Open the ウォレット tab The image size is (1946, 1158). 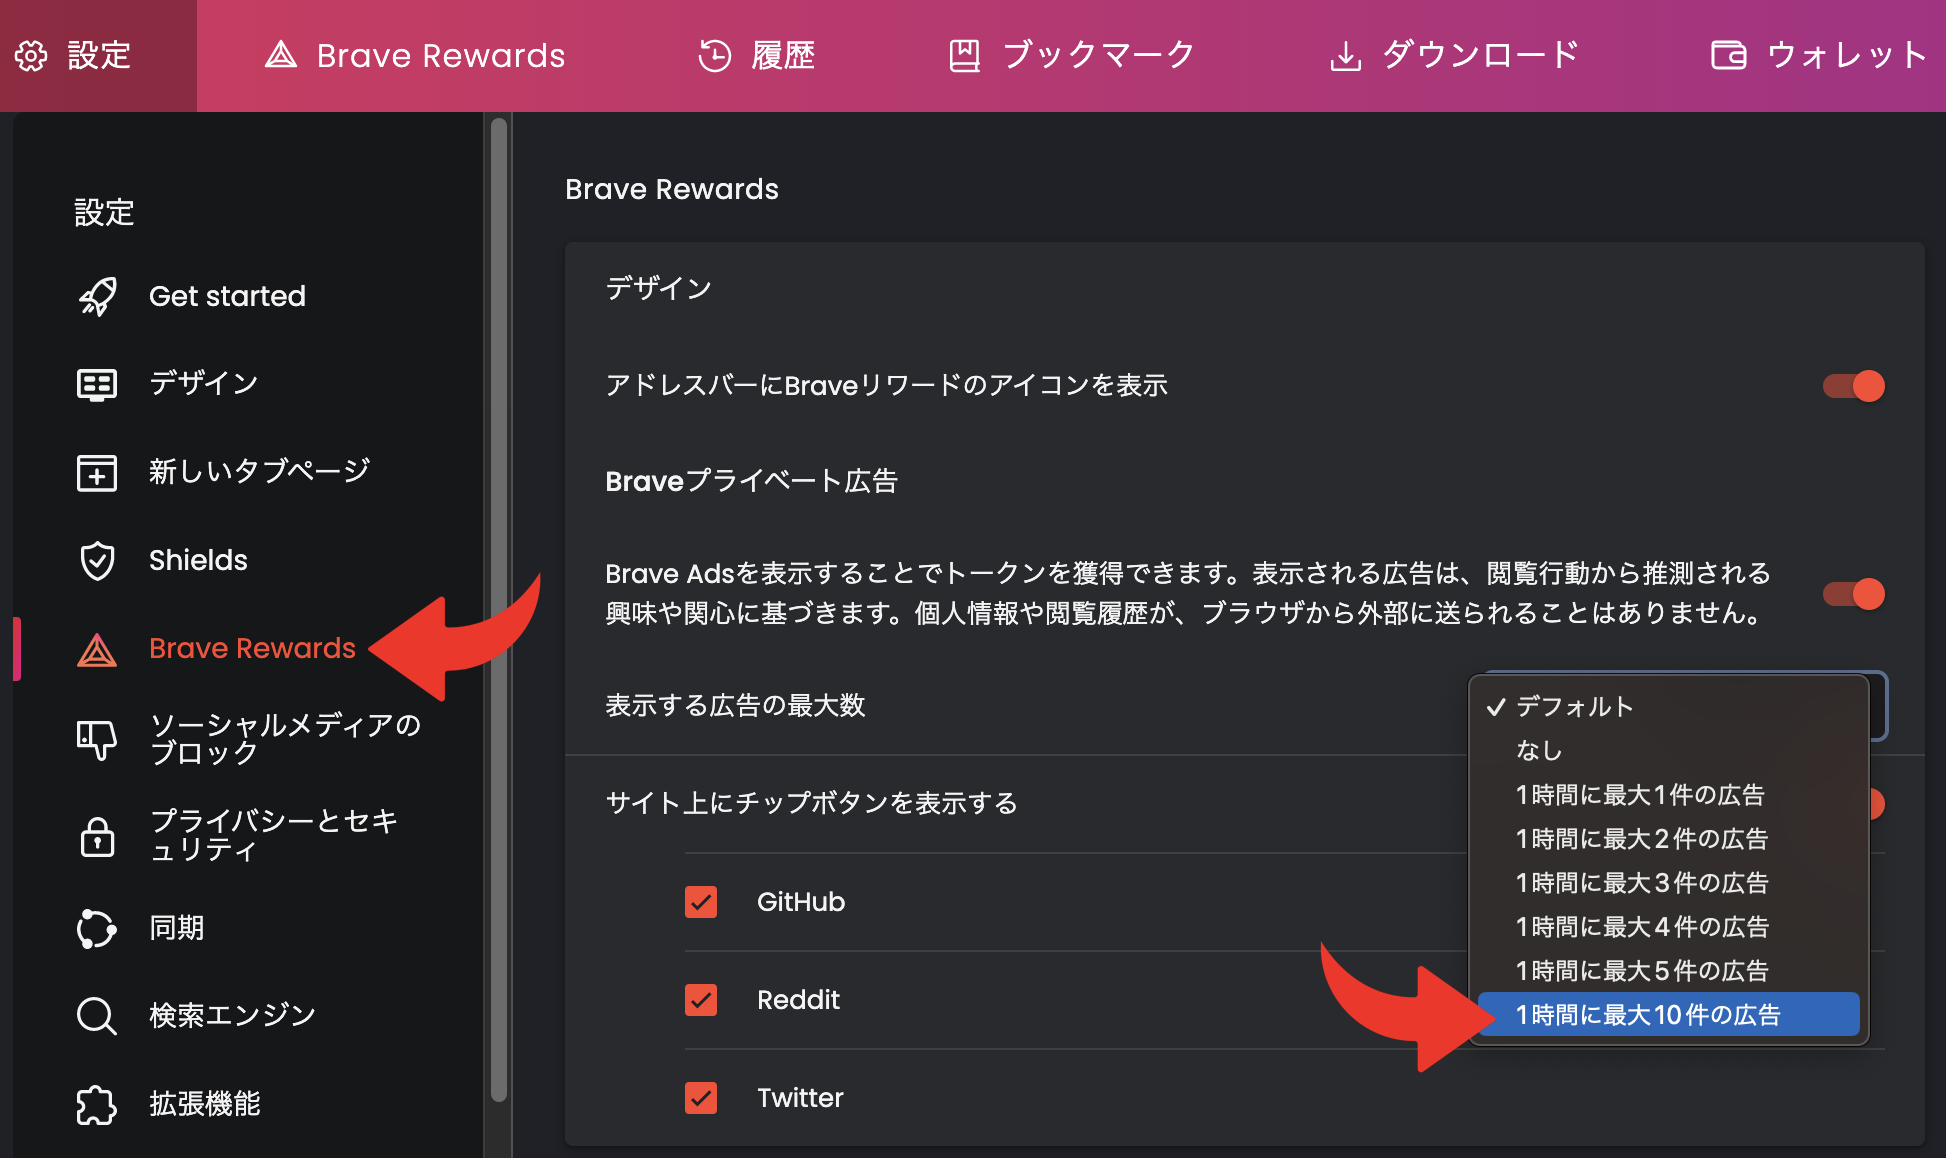click(1820, 56)
